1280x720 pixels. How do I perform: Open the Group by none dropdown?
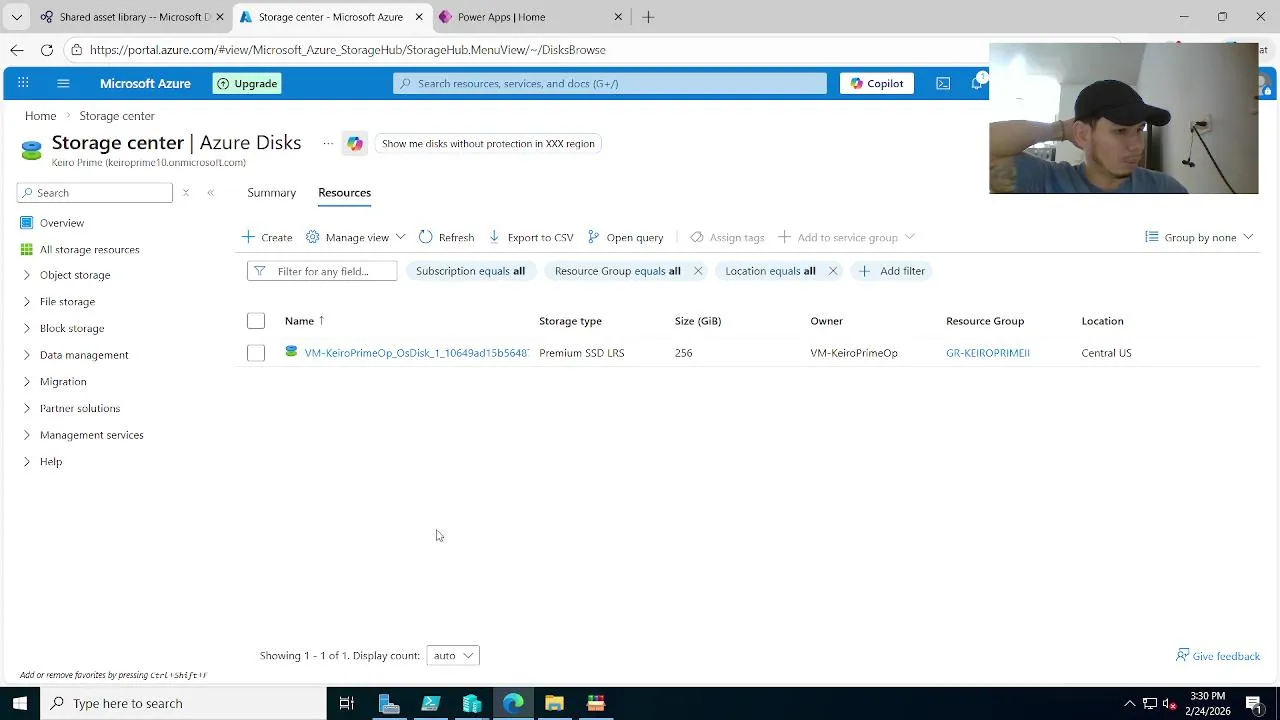(x=1199, y=237)
